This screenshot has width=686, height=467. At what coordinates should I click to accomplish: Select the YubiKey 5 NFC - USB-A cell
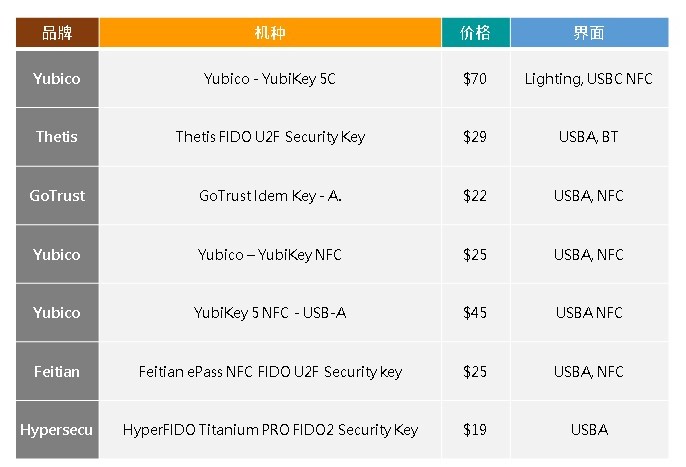270,313
